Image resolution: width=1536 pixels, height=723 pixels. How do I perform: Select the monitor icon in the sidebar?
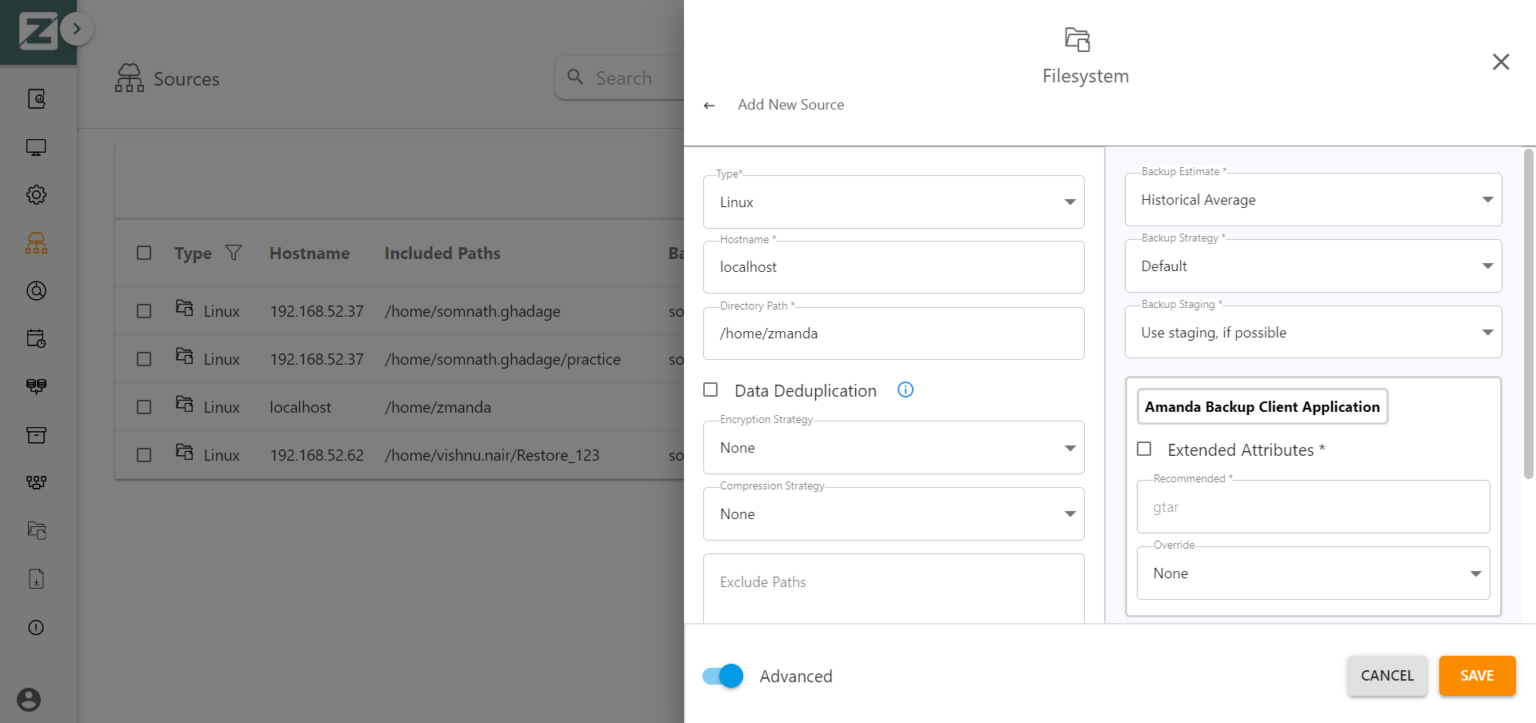[36, 146]
